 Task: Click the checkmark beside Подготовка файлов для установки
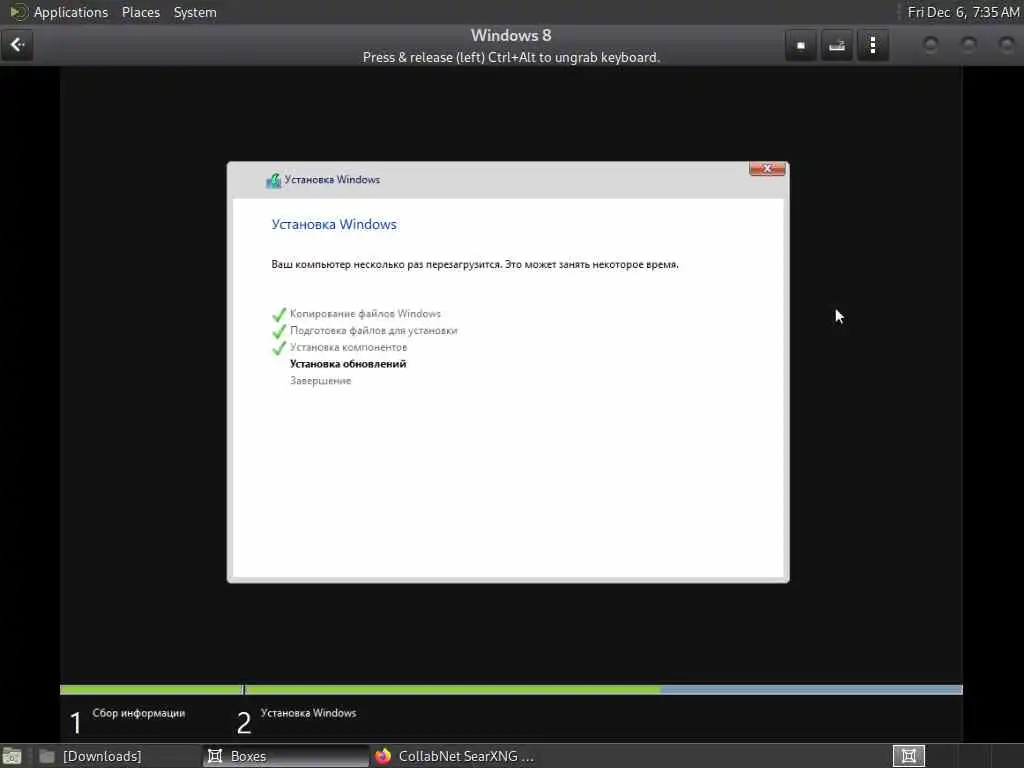click(279, 331)
